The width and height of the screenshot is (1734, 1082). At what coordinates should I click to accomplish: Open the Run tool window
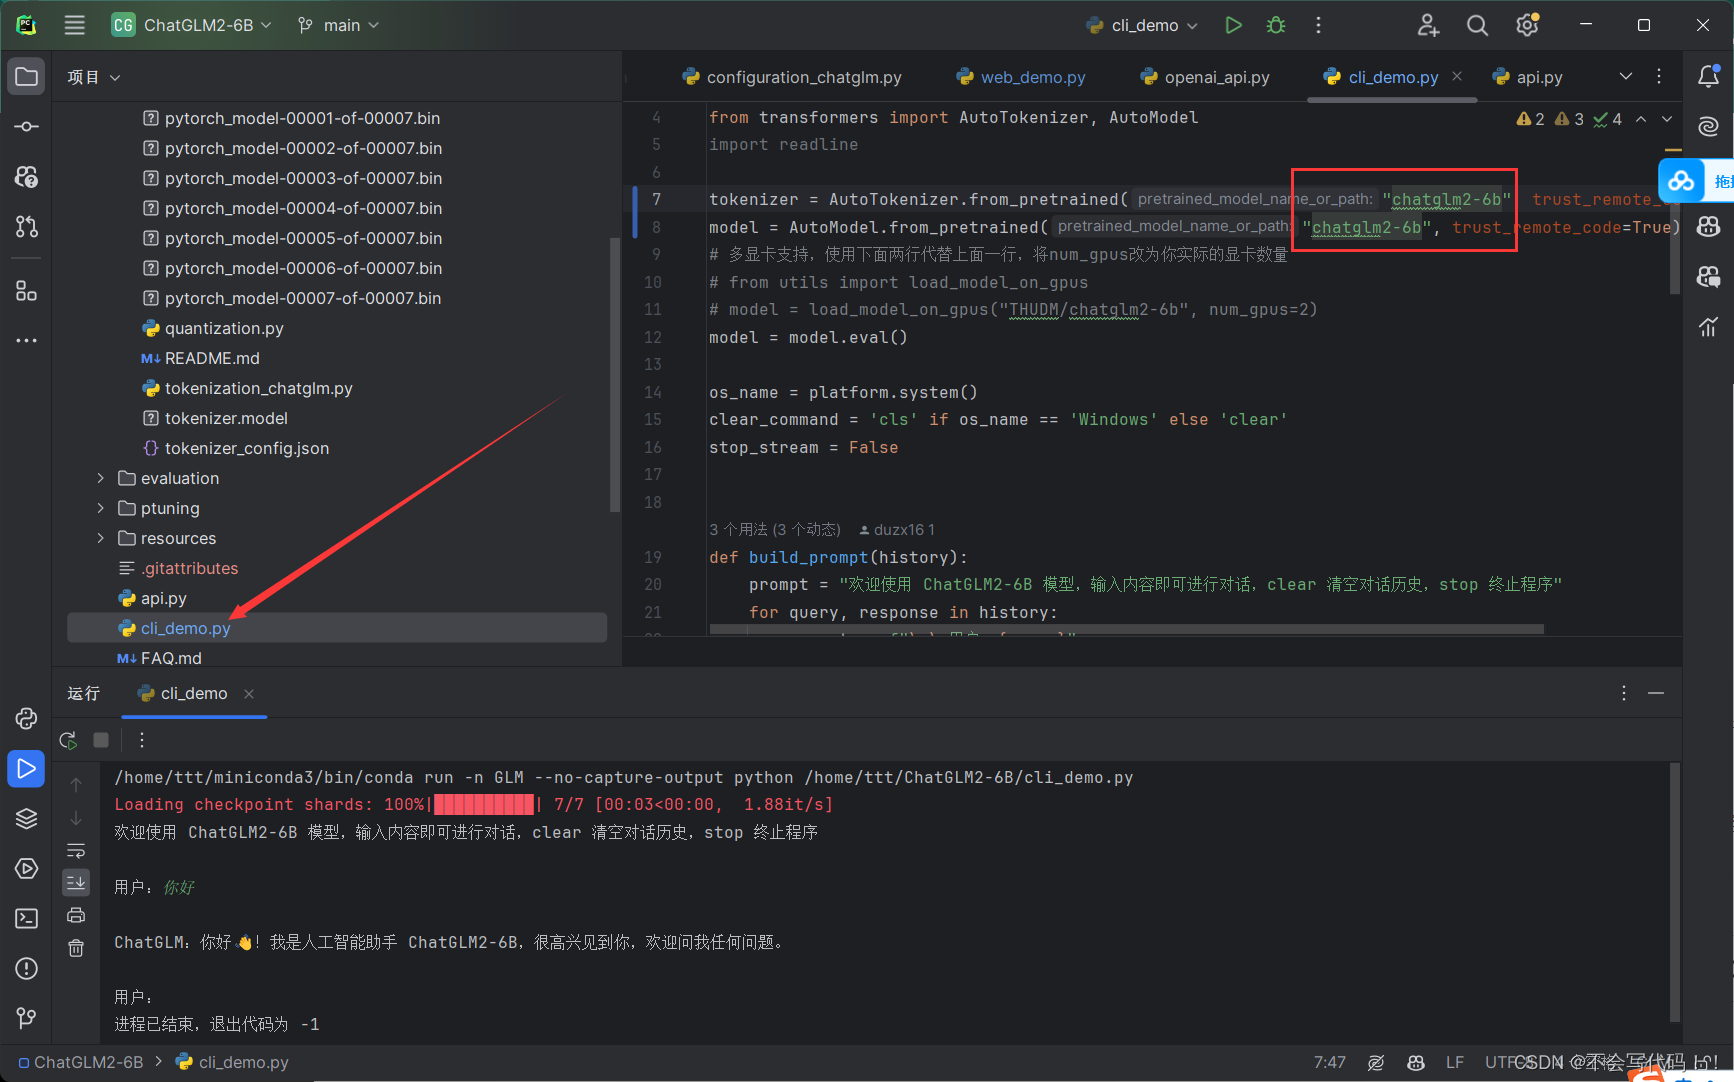click(x=27, y=769)
